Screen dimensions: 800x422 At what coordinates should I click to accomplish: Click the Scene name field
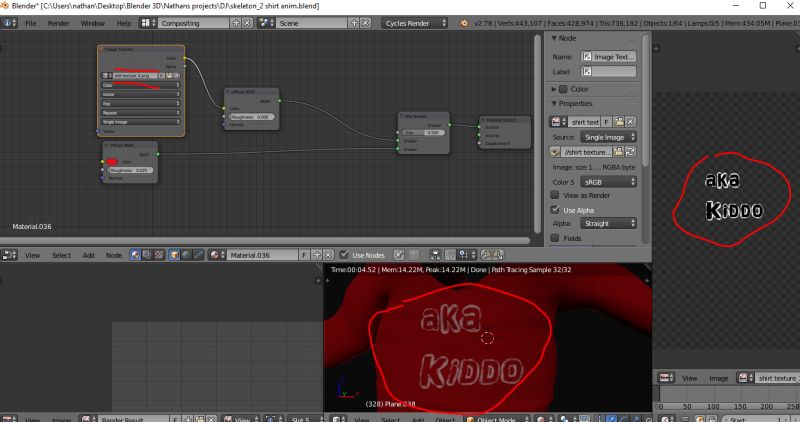[x=312, y=23]
